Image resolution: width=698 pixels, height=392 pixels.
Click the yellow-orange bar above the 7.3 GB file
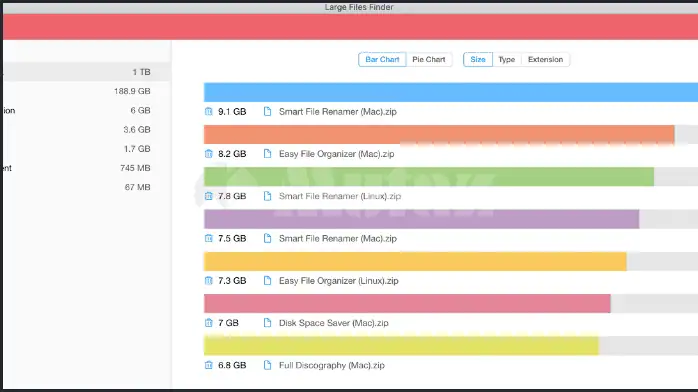pyautogui.click(x=415, y=261)
